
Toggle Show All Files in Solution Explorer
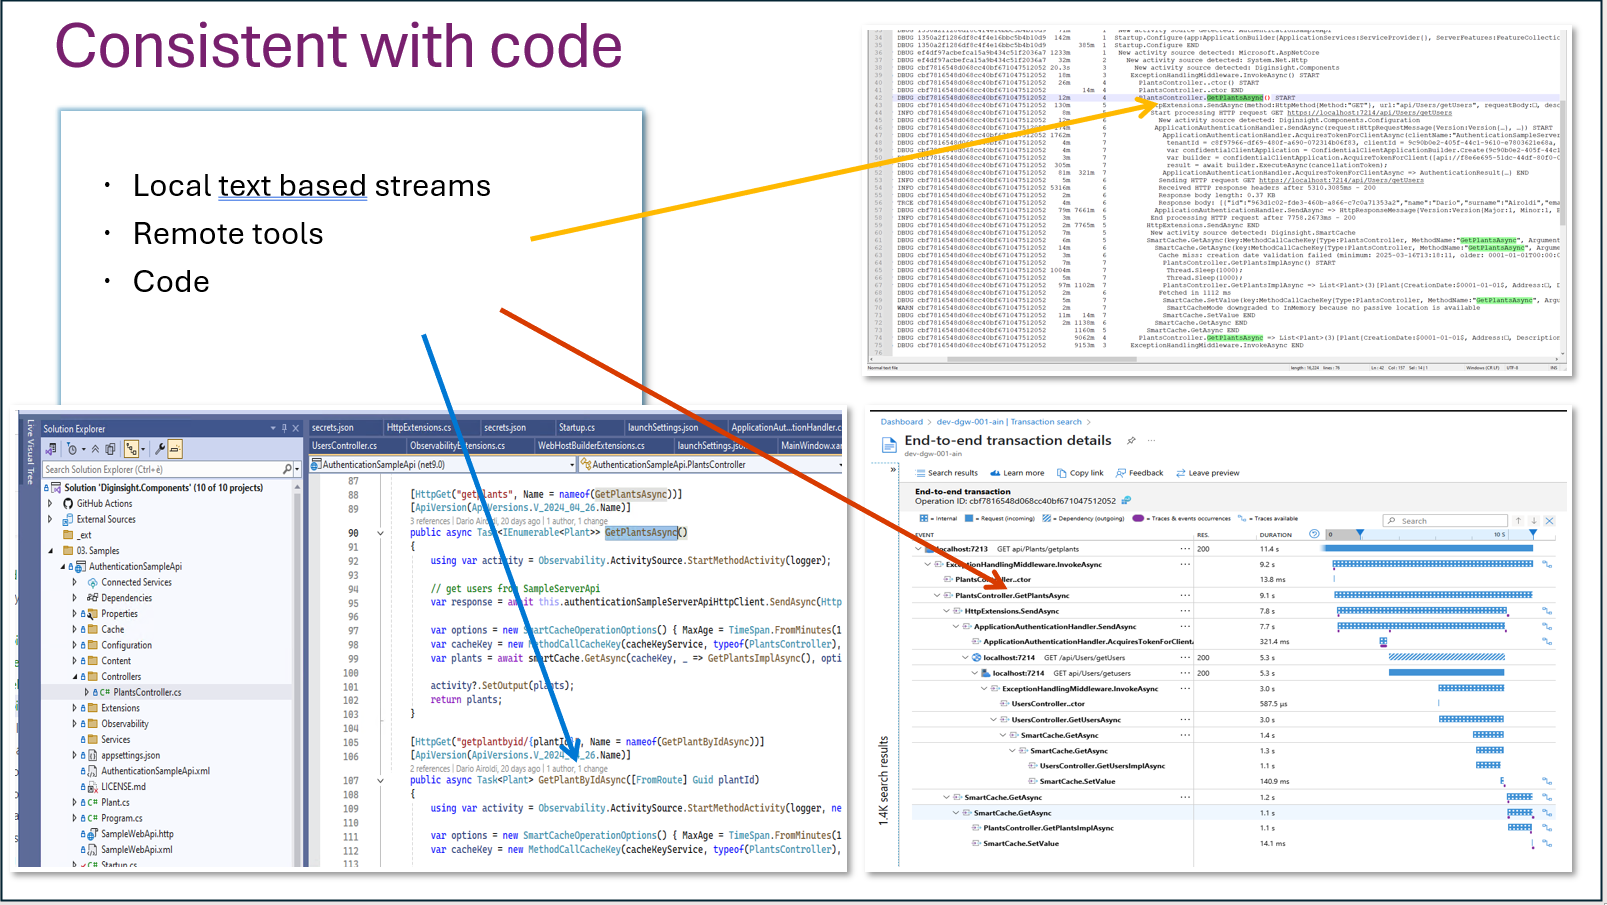click(110, 450)
